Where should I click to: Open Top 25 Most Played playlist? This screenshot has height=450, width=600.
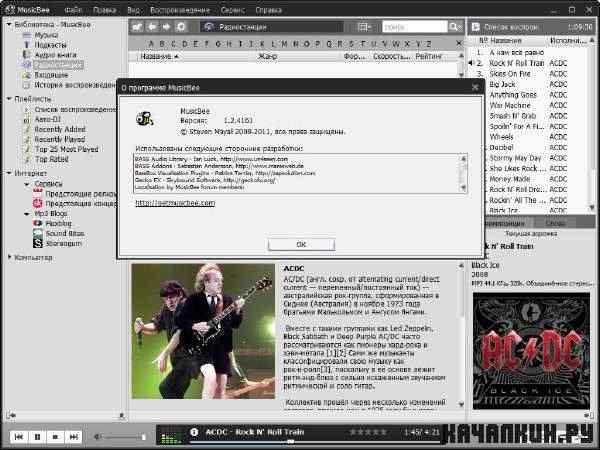[67, 149]
